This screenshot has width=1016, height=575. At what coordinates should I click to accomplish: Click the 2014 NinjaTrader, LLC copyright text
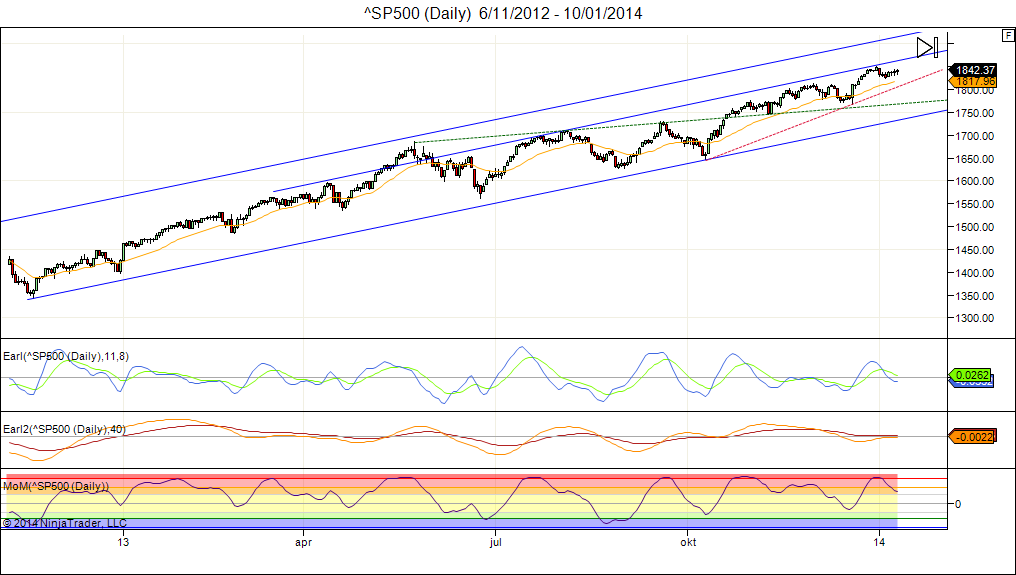click(65, 522)
